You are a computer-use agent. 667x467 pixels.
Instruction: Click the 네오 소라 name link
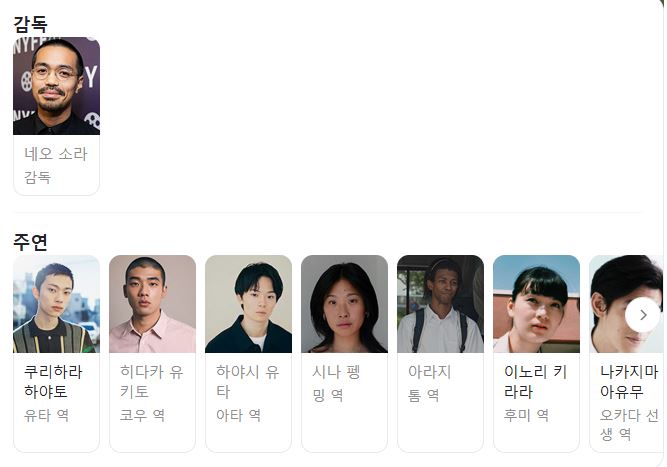(56, 154)
